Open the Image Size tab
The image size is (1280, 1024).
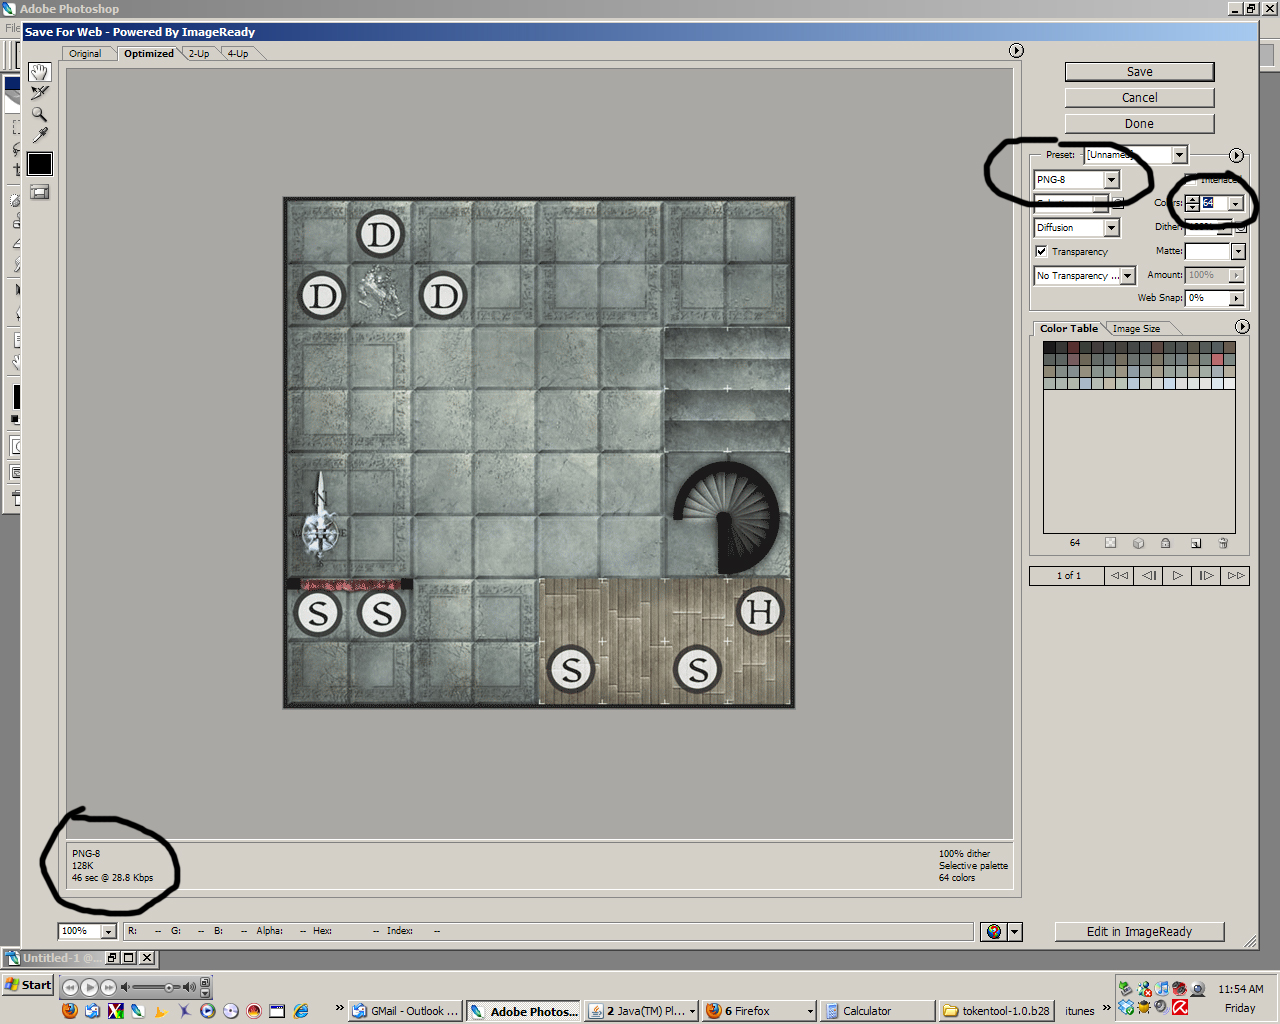(1136, 328)
